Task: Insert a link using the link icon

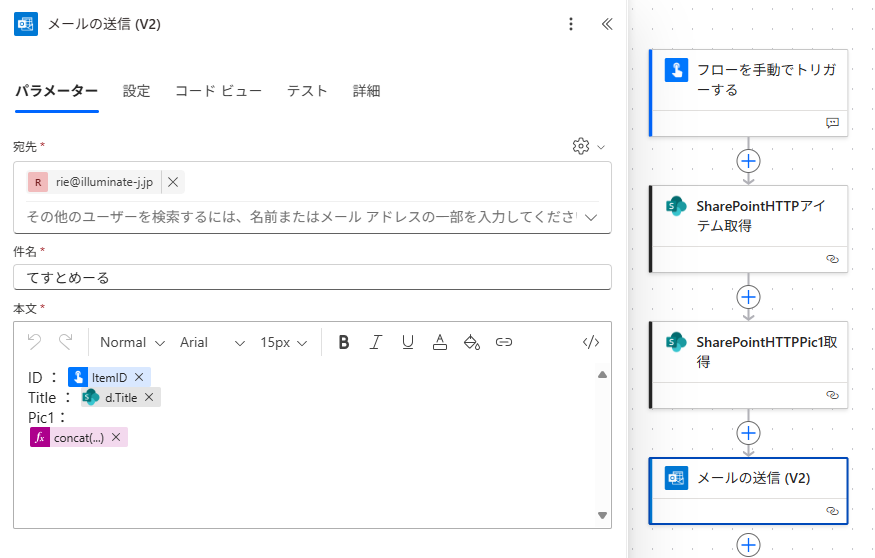Action: (504, 342)
